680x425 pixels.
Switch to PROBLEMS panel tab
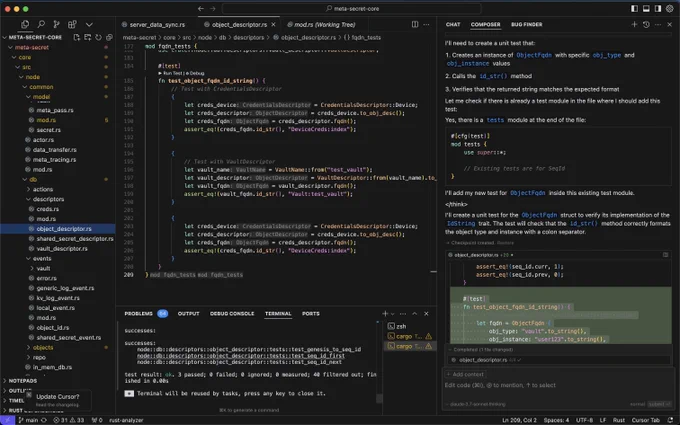coord(138,314)
